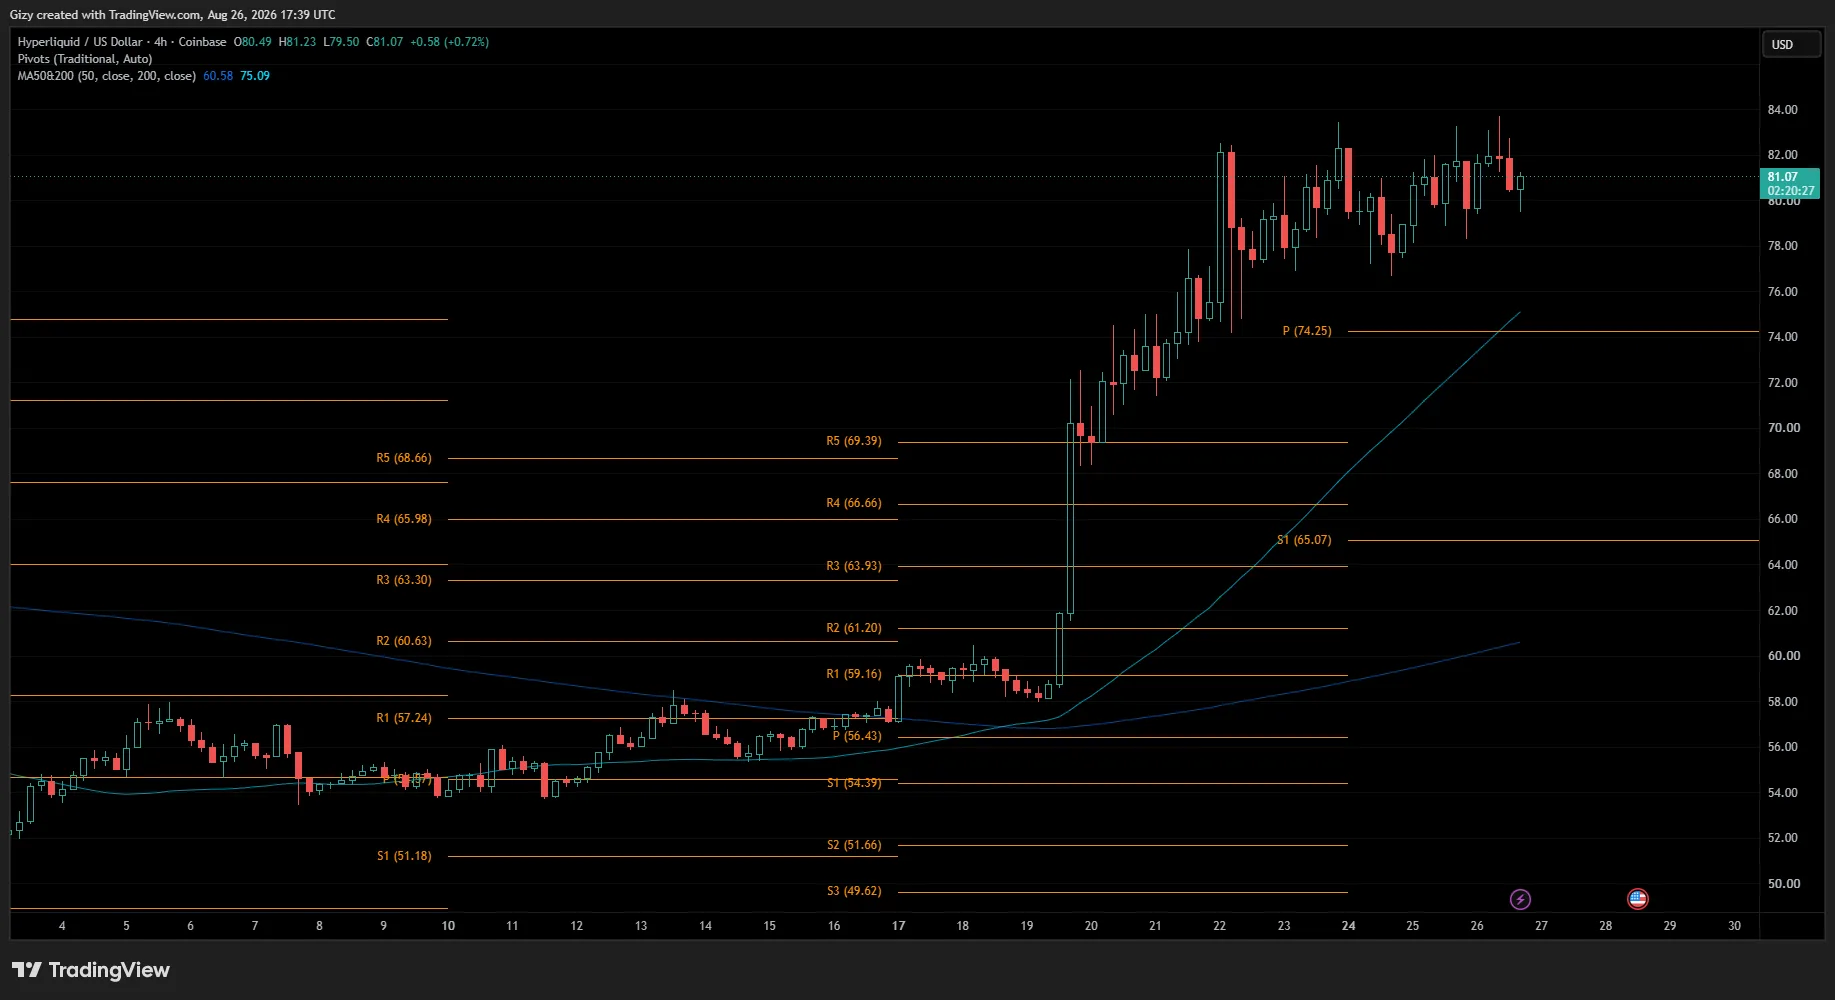Click date 30 on the time axis
1835x1000 pixels.
[1734, 926]
